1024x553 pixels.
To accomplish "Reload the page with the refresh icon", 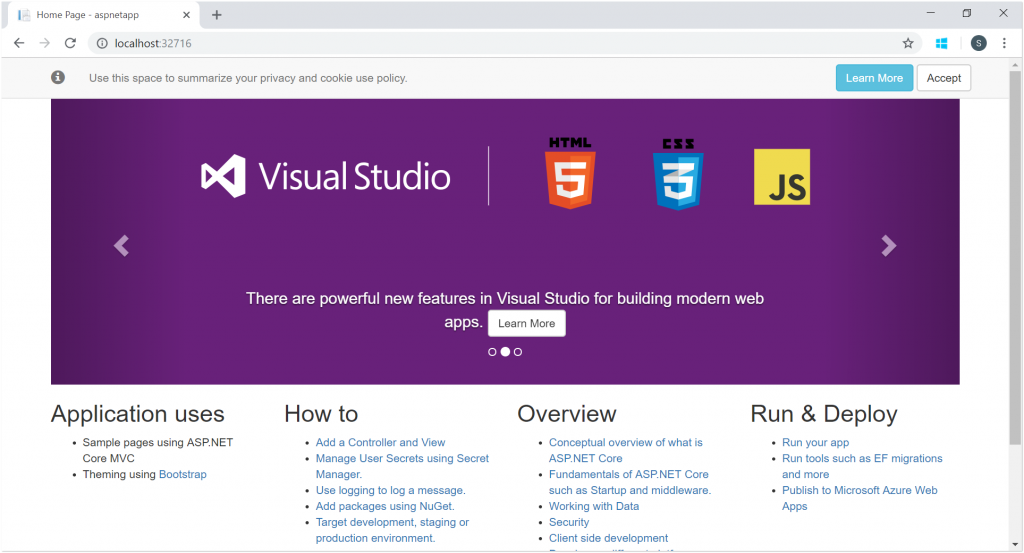I will (x=71, y=43).
